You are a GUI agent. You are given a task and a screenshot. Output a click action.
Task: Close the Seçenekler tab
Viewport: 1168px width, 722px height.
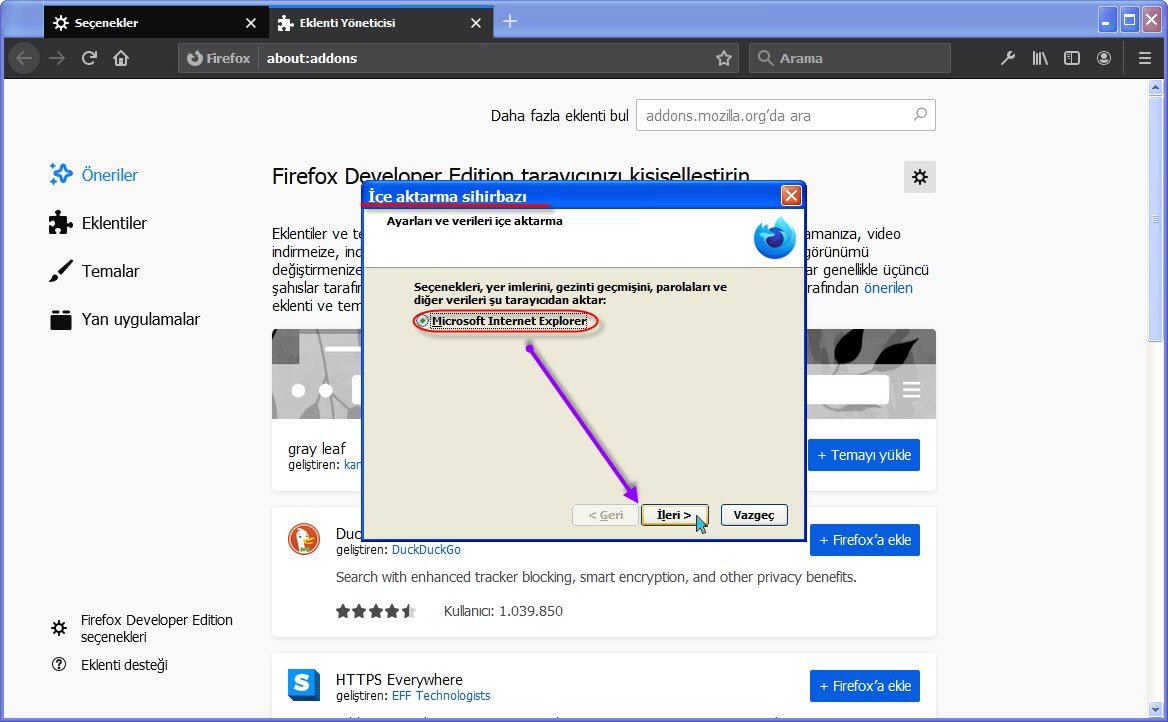251,23
